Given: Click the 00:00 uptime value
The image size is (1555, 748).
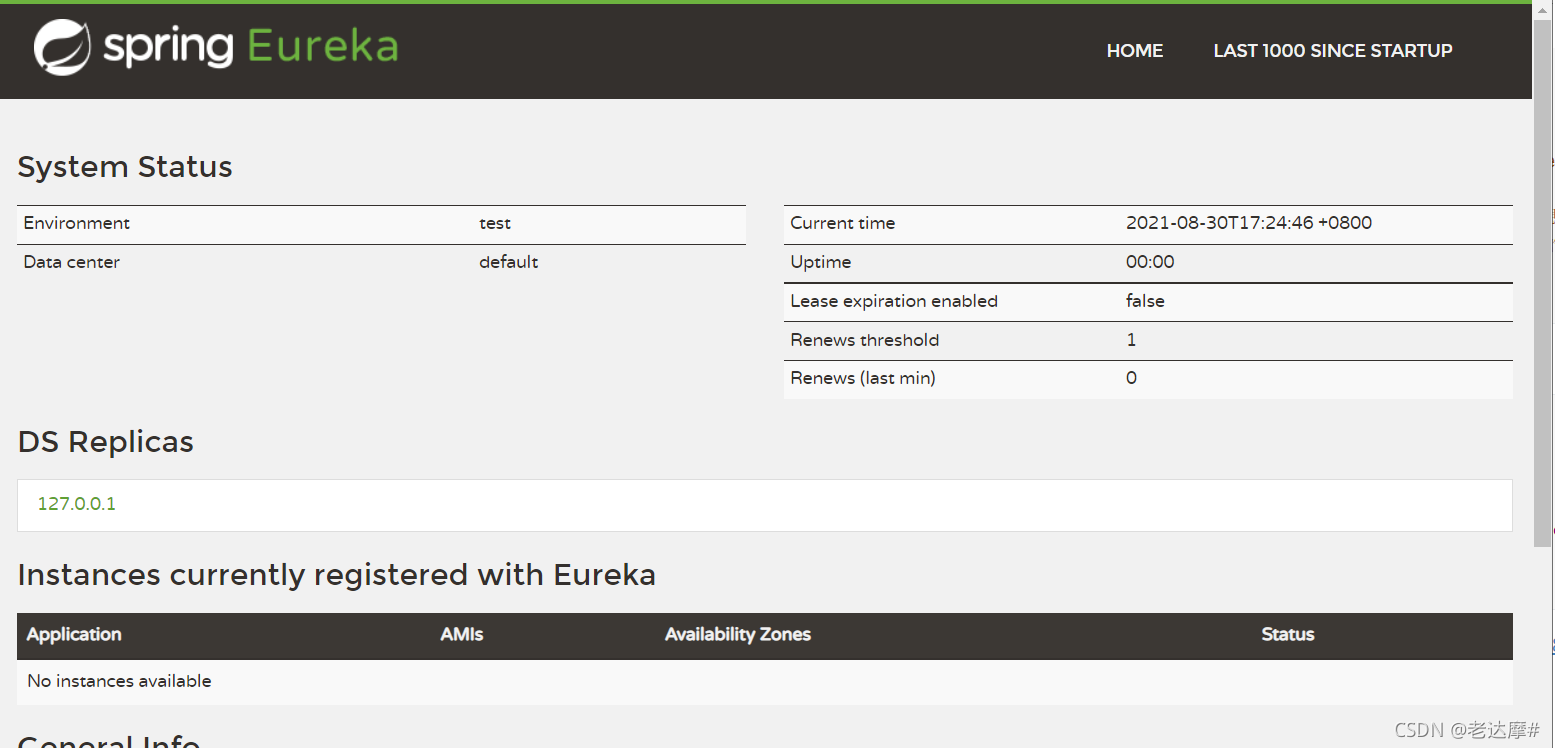Looking at the screenshot, I should [x=1150, y=263].
